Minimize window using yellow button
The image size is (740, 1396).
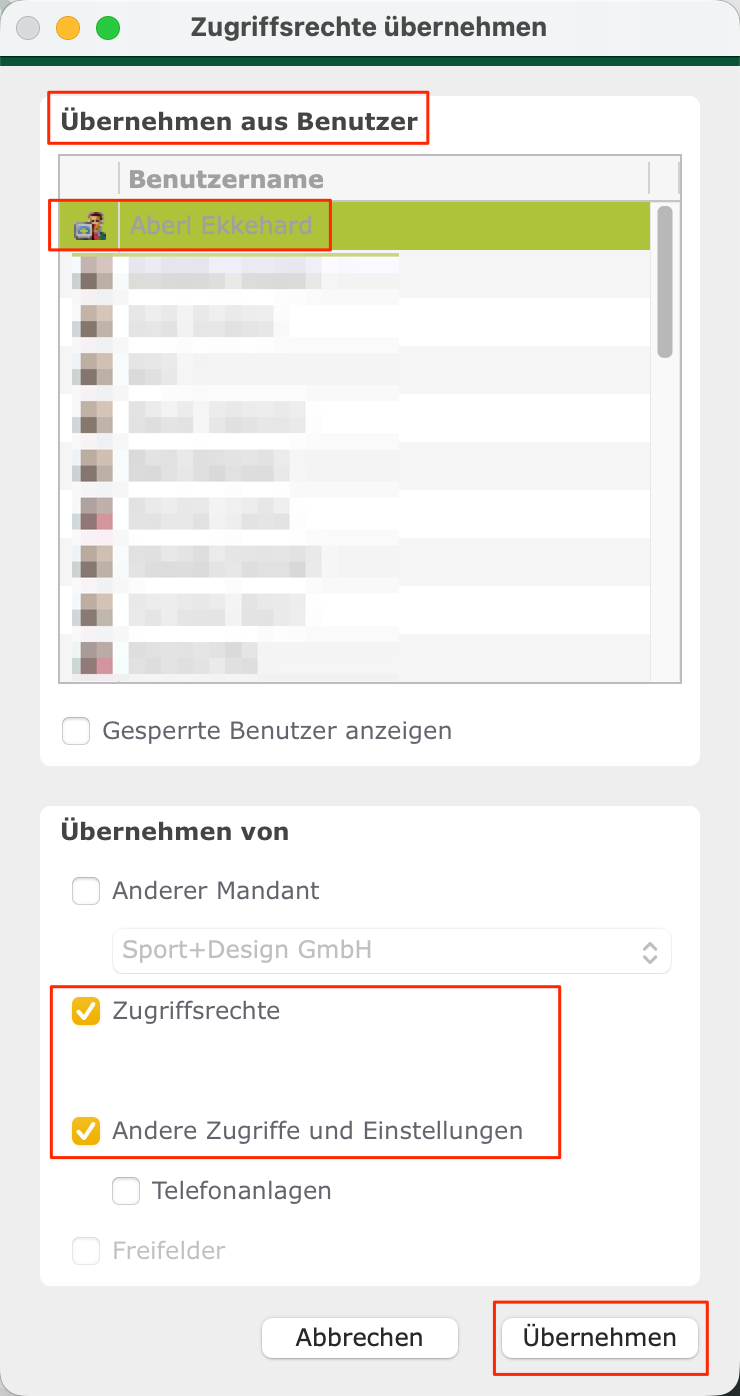pos(68,28)
